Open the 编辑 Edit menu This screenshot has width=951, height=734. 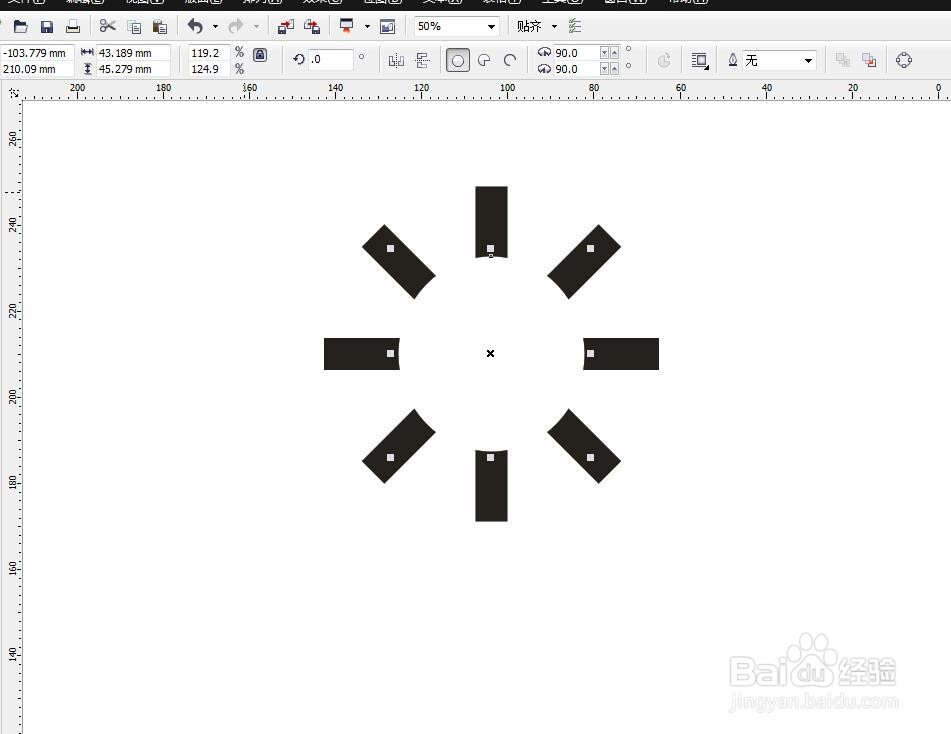tap(85, 3)
